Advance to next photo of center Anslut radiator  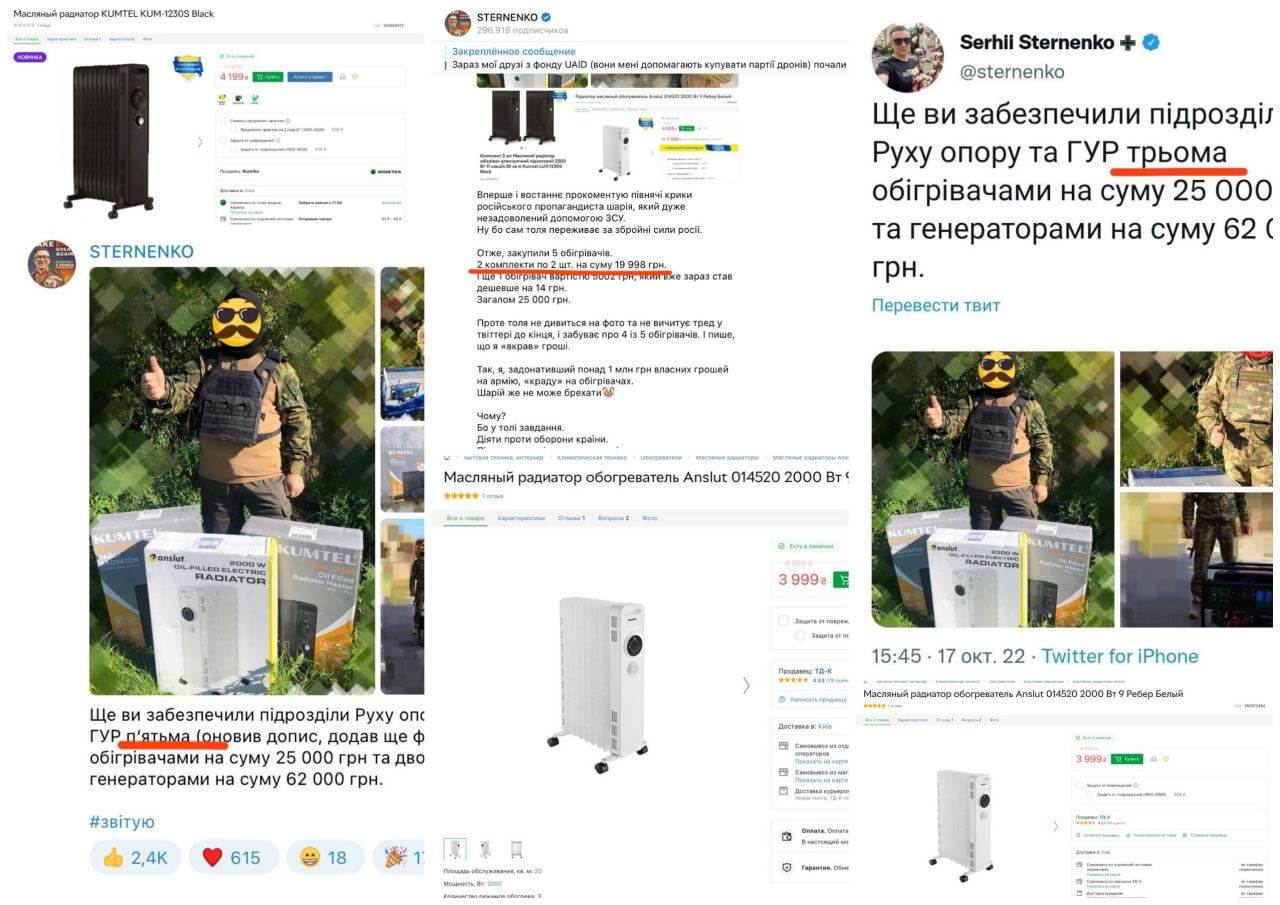745,685
